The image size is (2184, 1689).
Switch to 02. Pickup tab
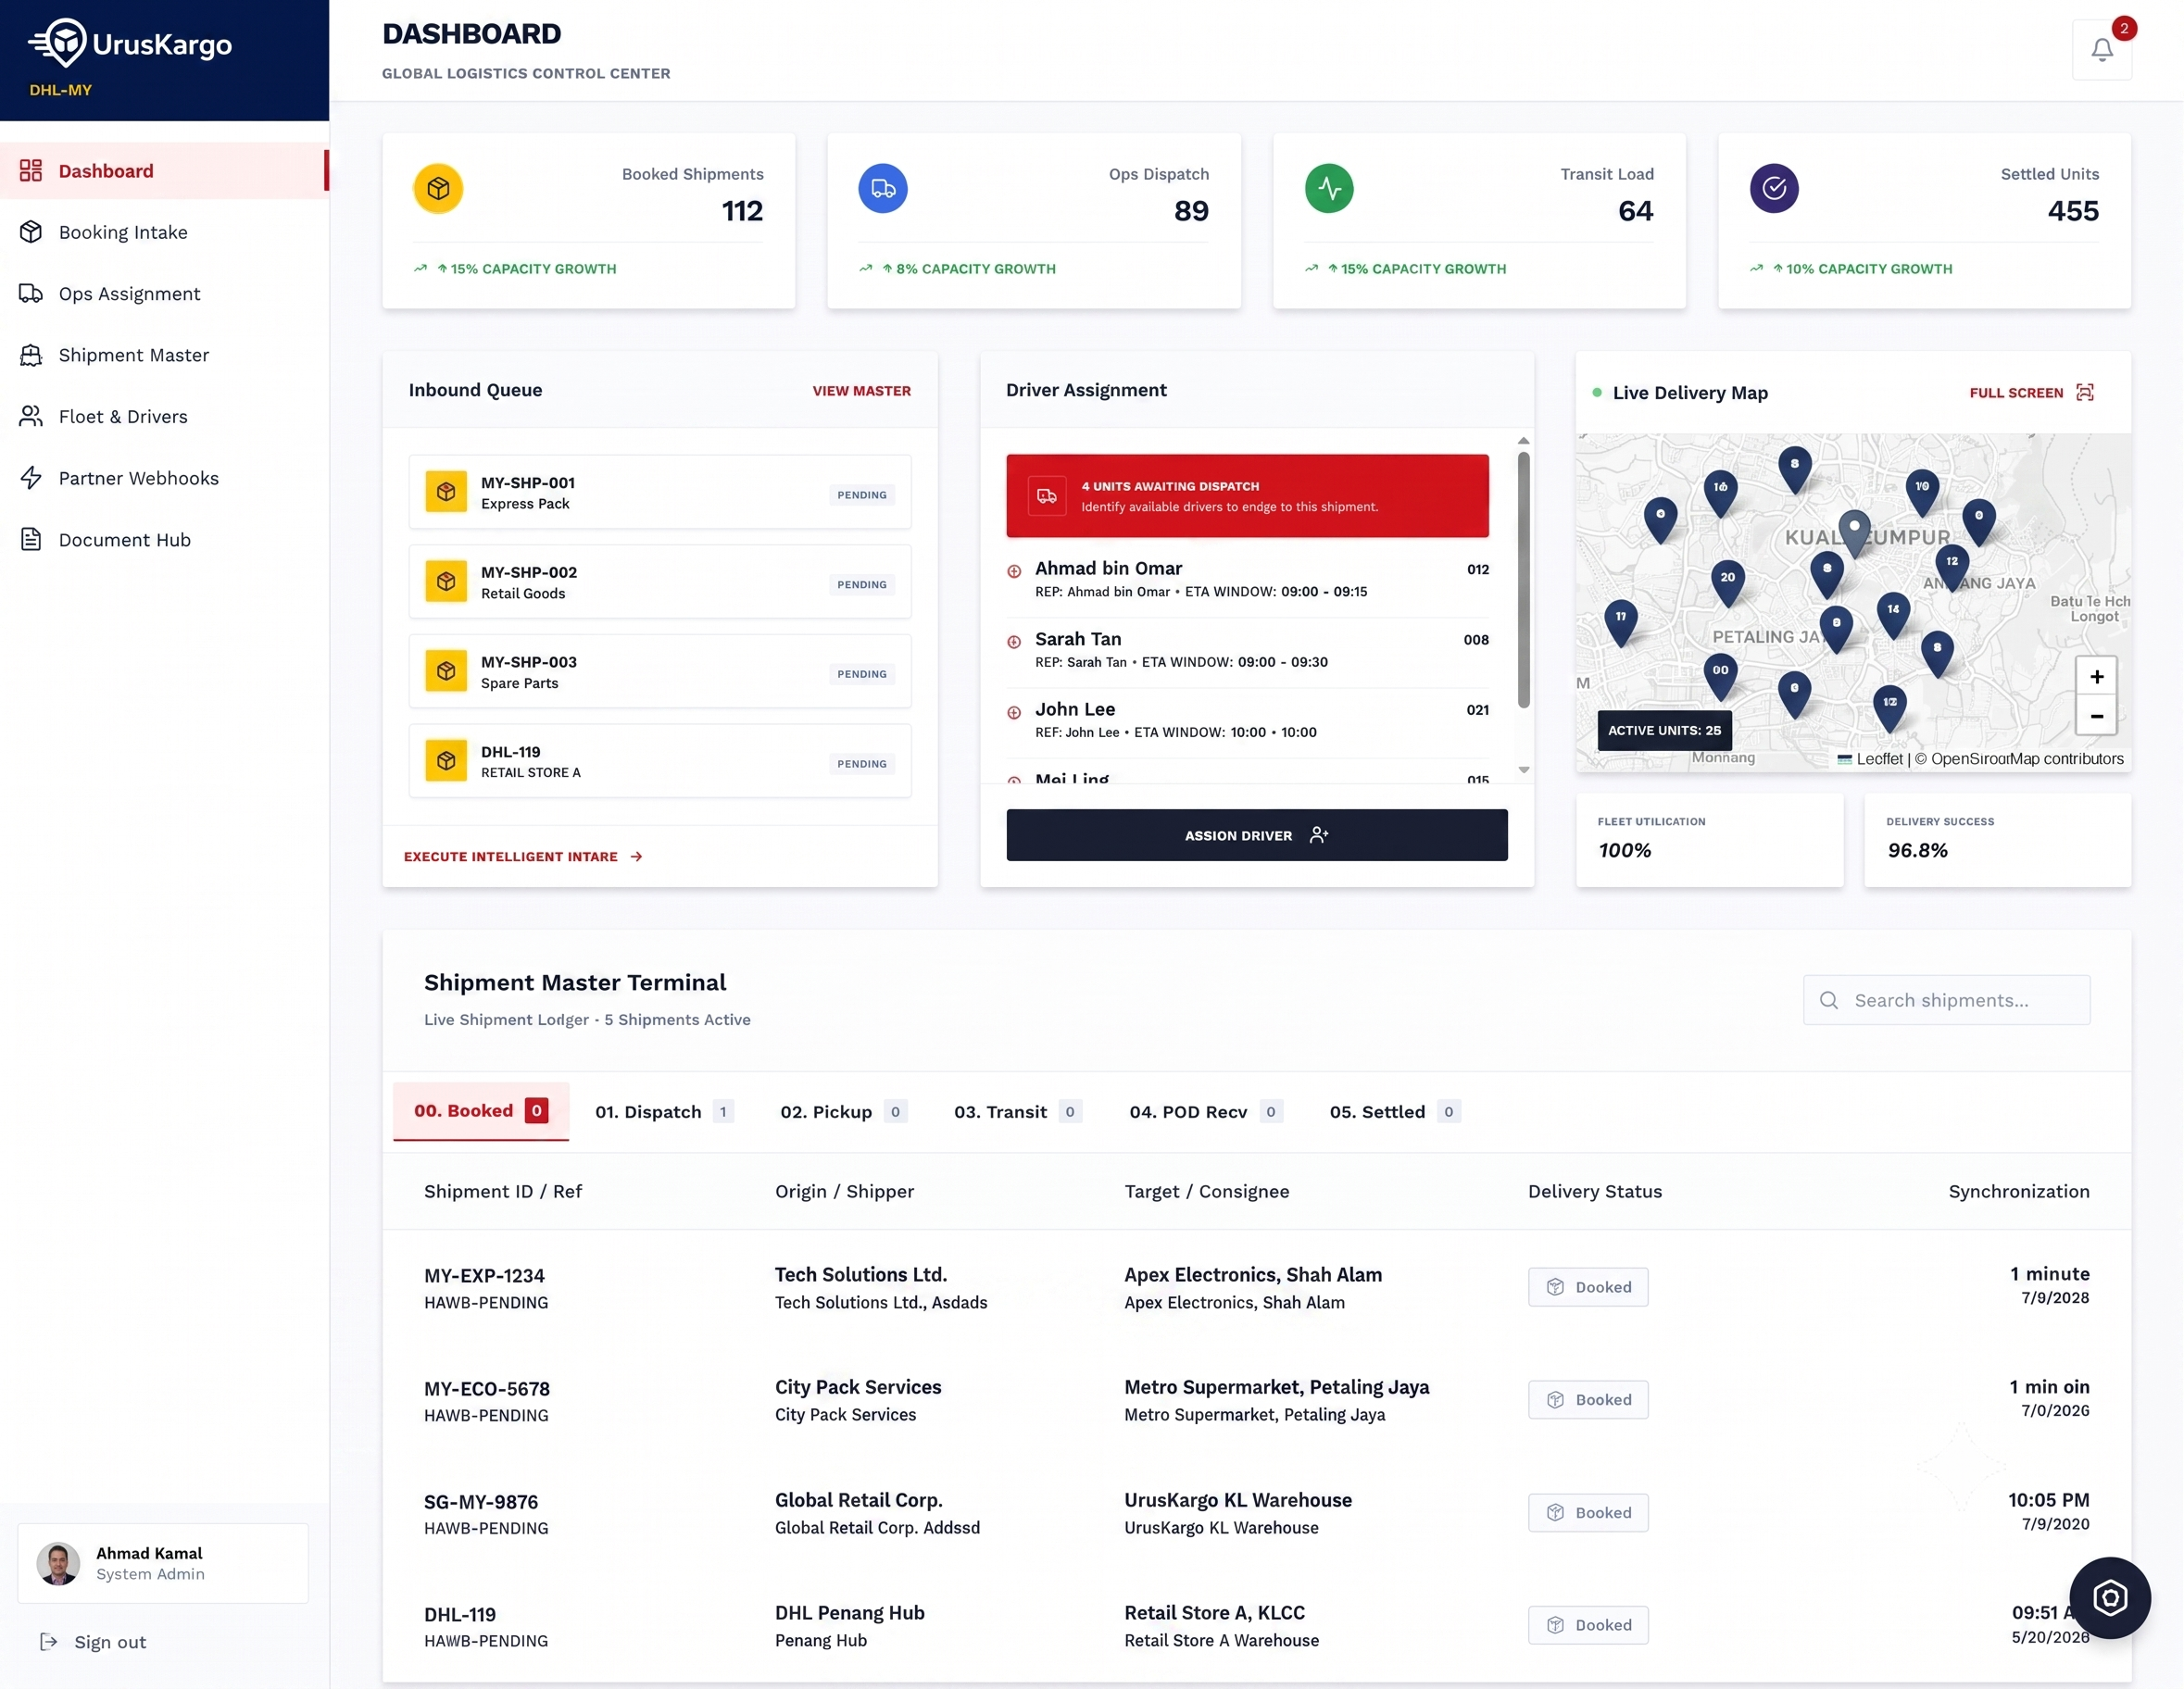click(843, 1112)
